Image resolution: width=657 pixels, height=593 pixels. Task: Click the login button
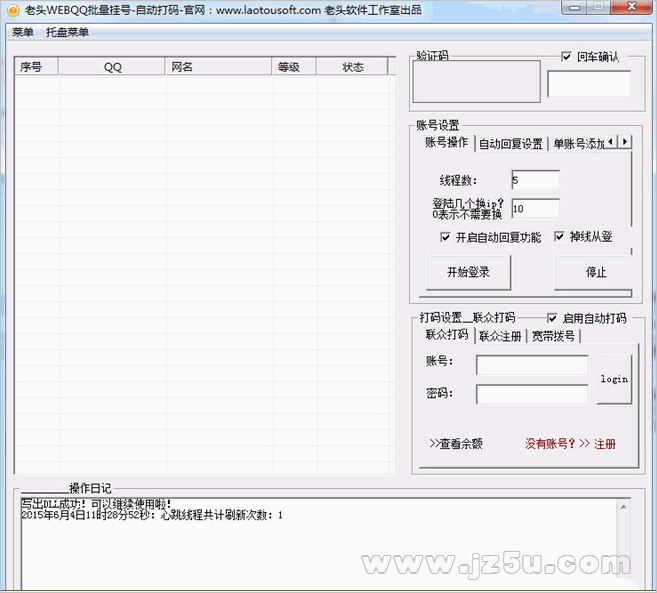(614, 379)
